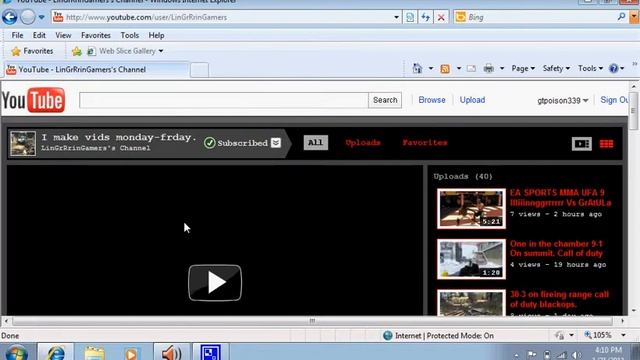
Task: Open the command bar Tools dropdown
Action: 590,69
